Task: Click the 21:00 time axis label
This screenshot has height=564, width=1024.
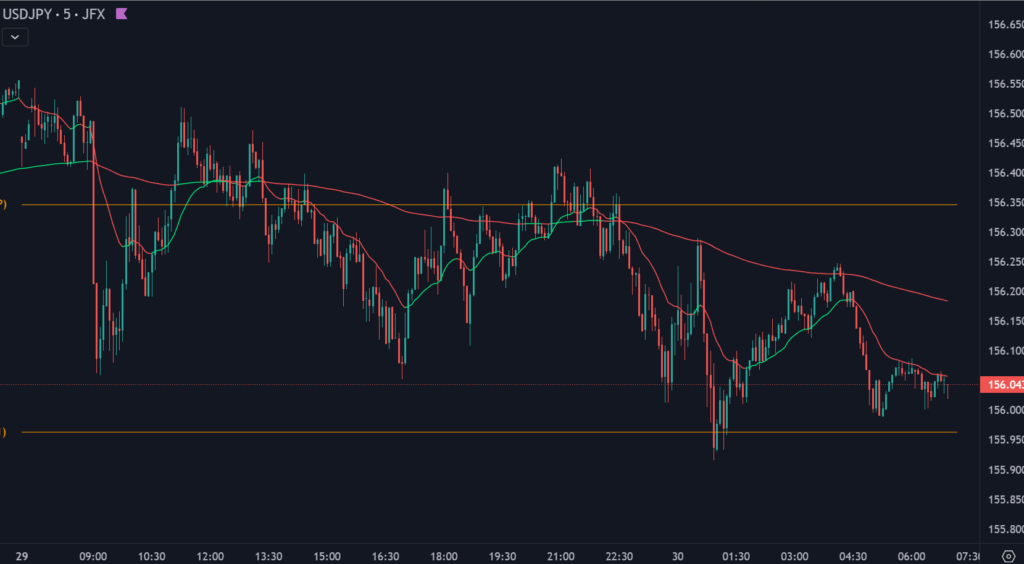Action: click(561, 556)
